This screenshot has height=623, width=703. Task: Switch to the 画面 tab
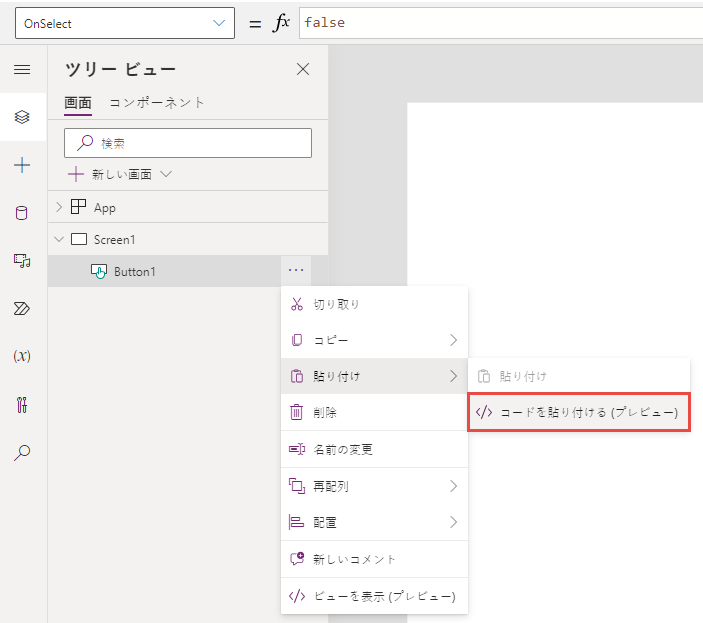pos(78,103)
